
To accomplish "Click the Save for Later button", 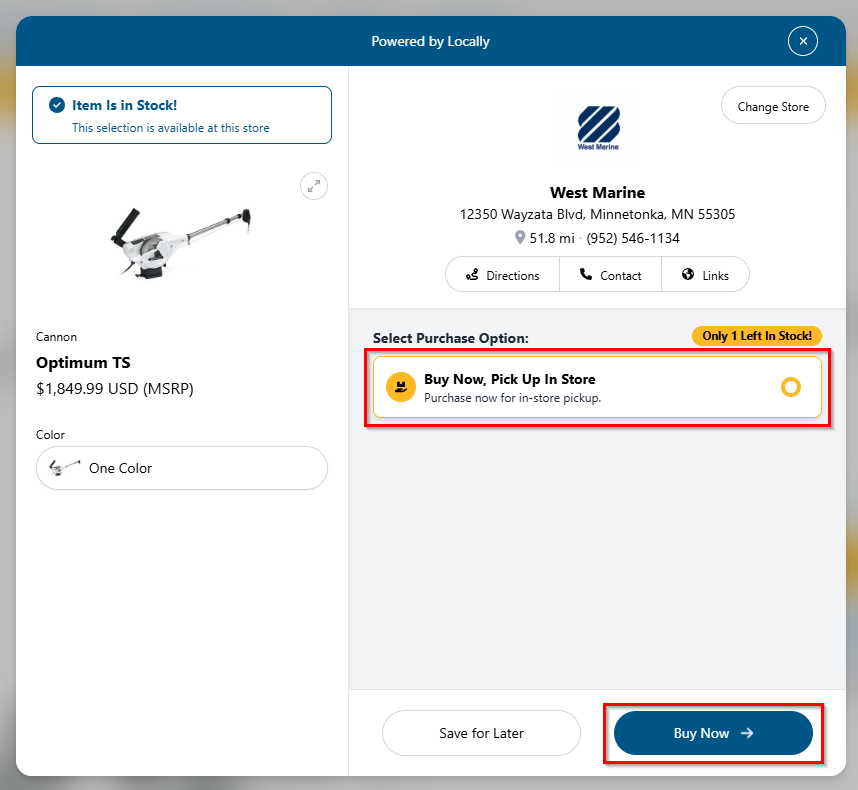I will point(481,733).
